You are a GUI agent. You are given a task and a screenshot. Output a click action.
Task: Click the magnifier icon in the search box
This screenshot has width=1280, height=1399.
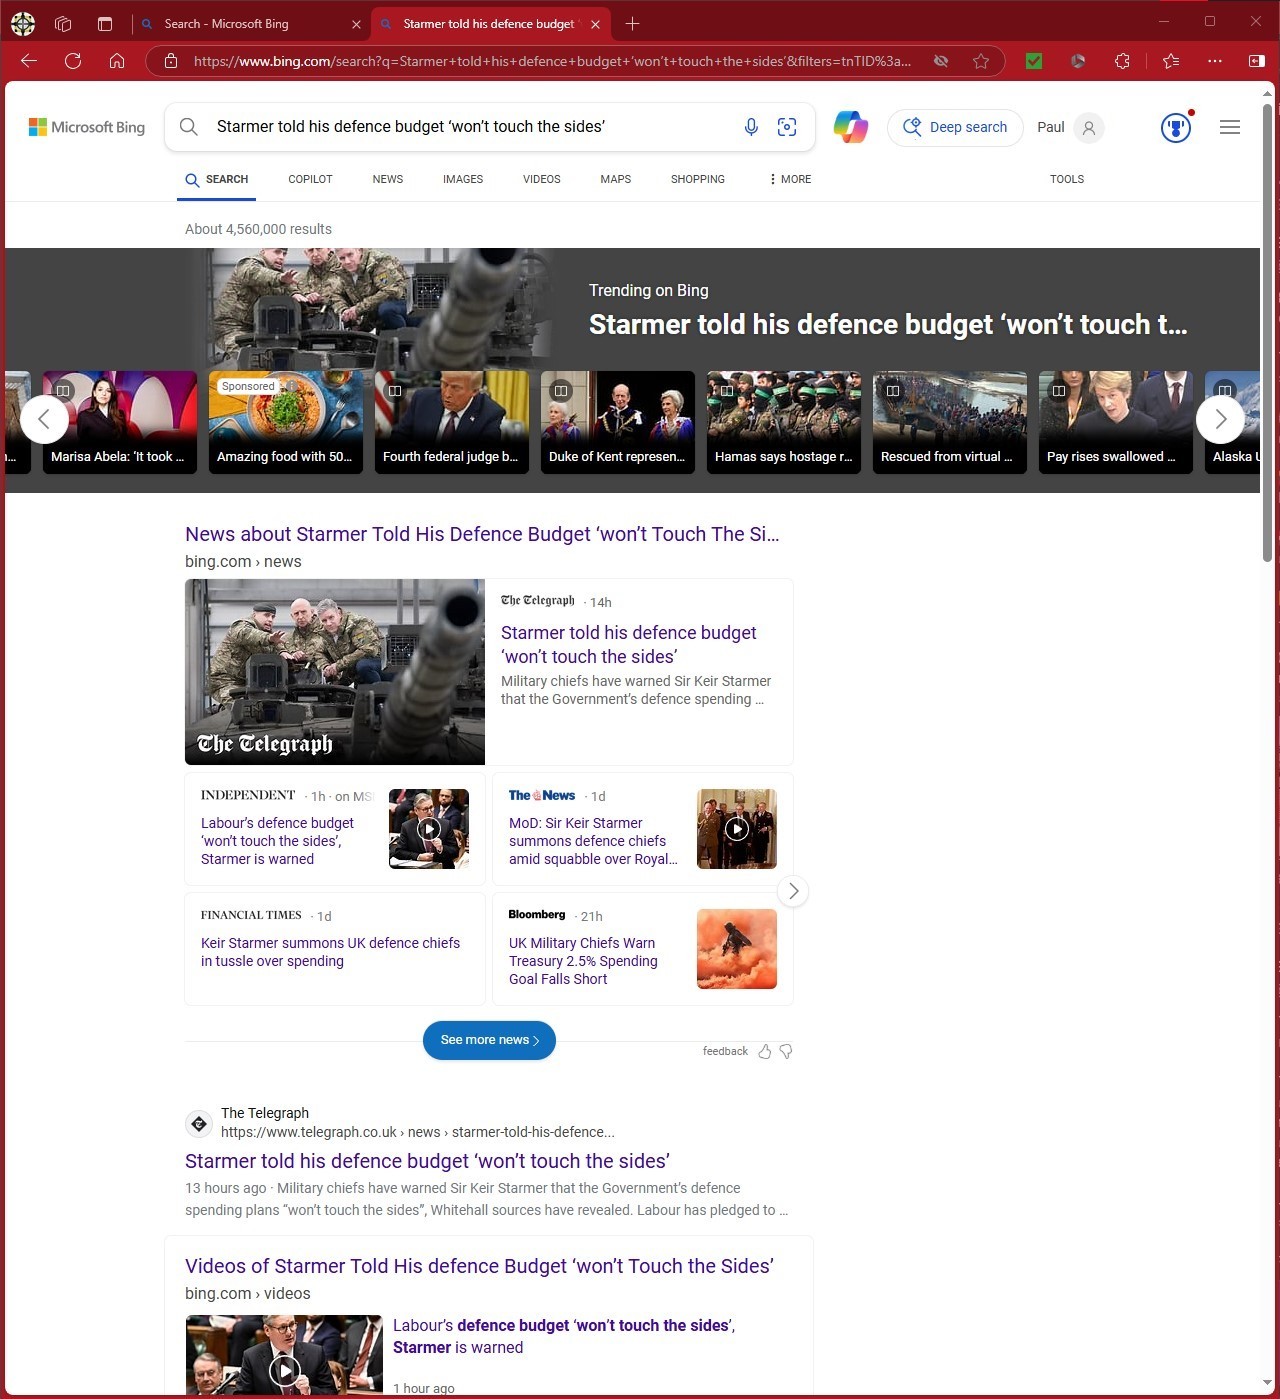[188, 127]
